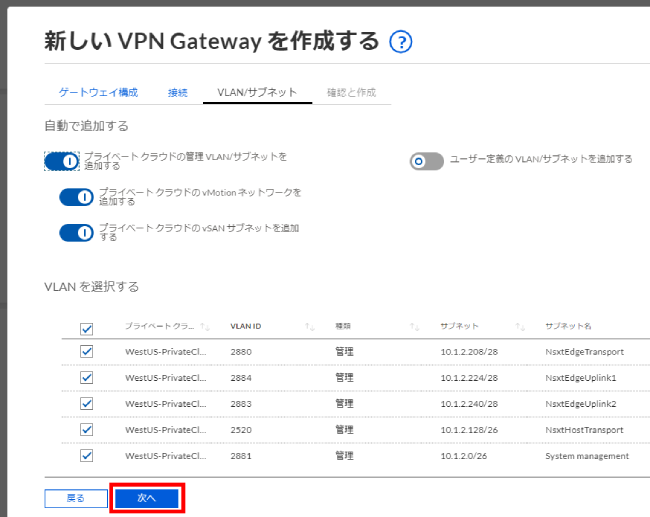Open the 接続 tab
This screenshot has height=517, width=650.
[178, 93]
